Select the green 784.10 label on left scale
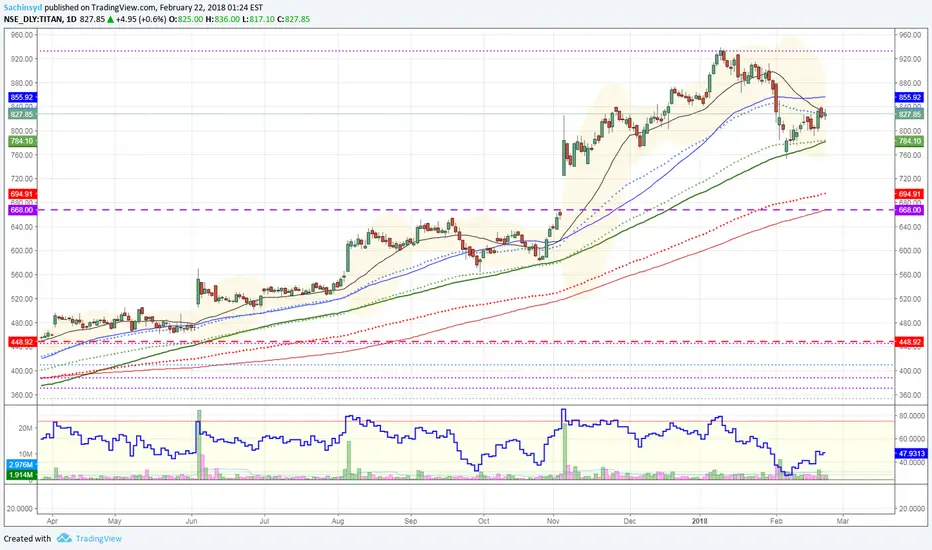The height and width of the screenshot is (550, 932). click(x=22, y=141)
